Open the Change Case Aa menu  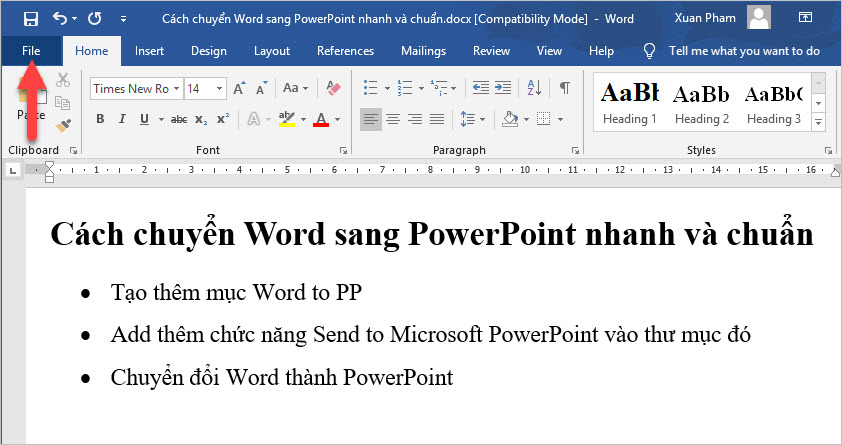click(295, 88)
